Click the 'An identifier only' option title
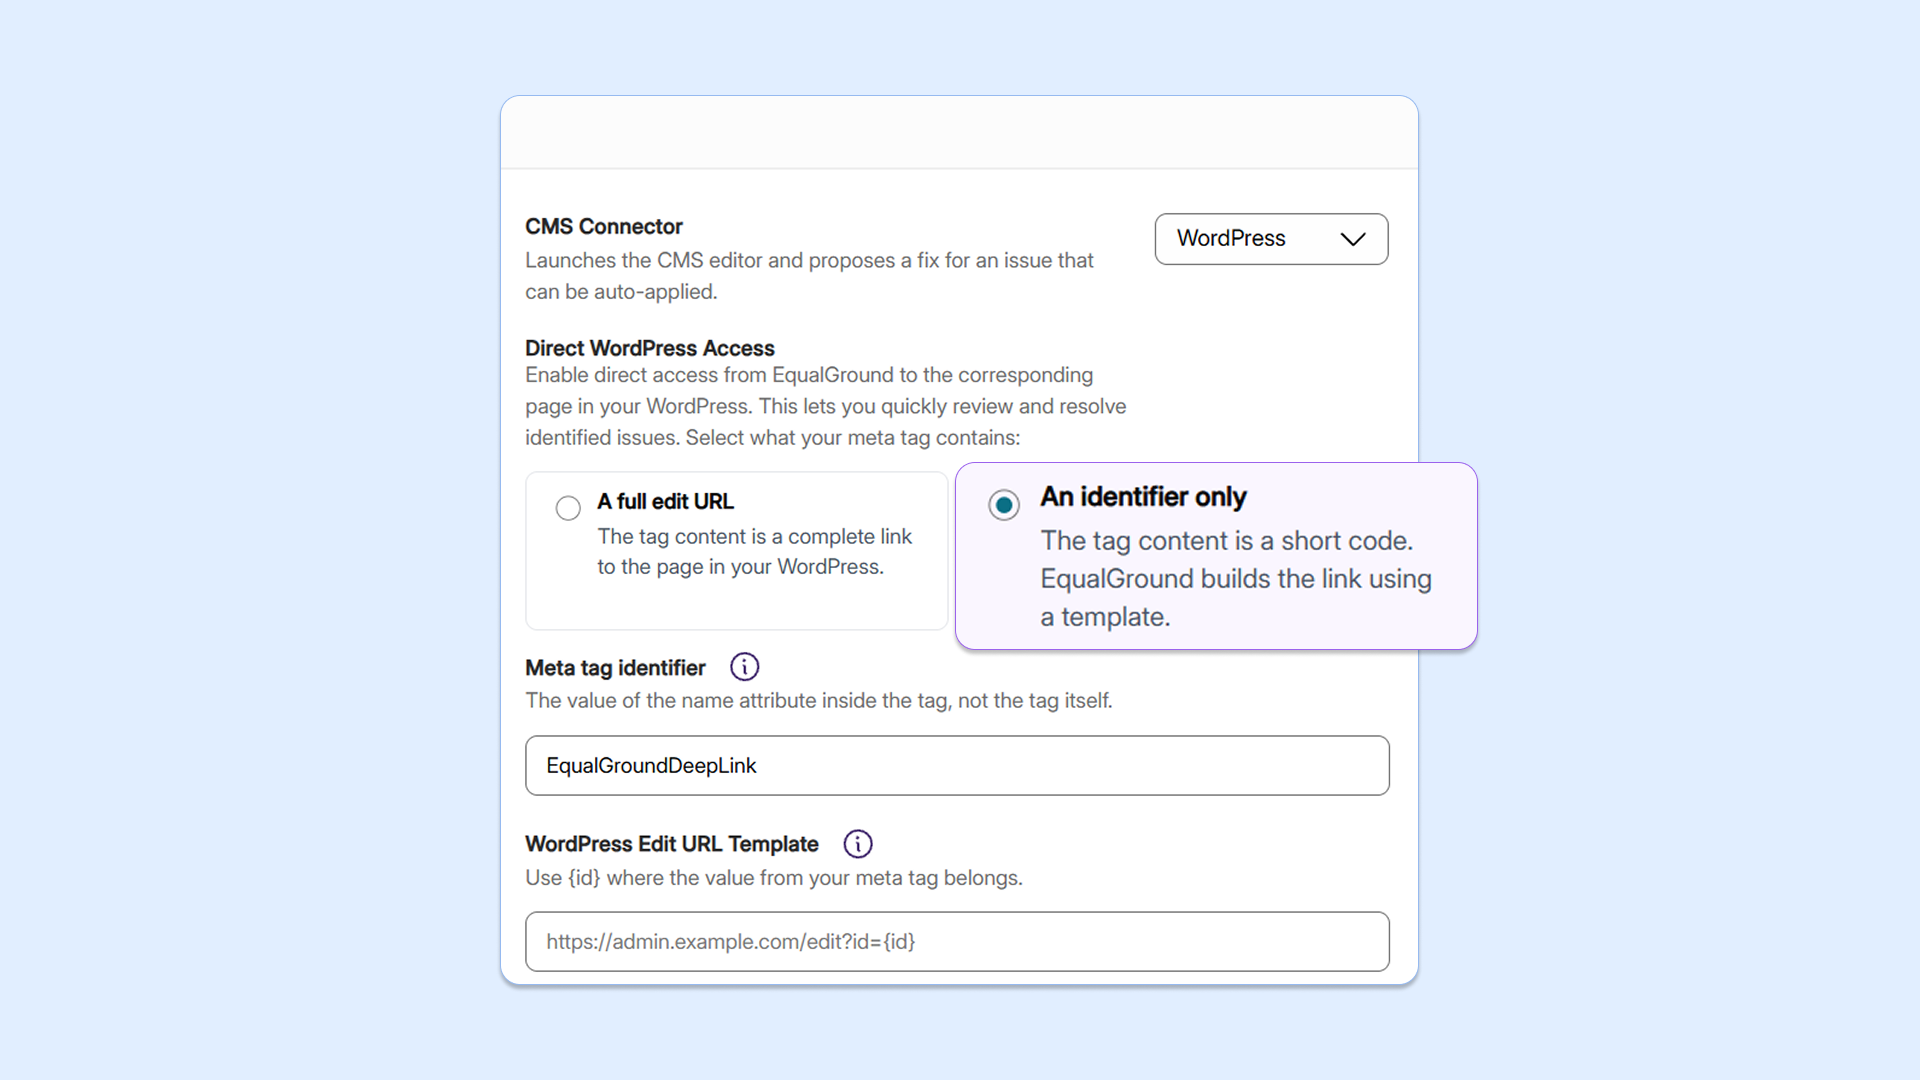1920x1080 pixels. click(x=1143, y=497)
